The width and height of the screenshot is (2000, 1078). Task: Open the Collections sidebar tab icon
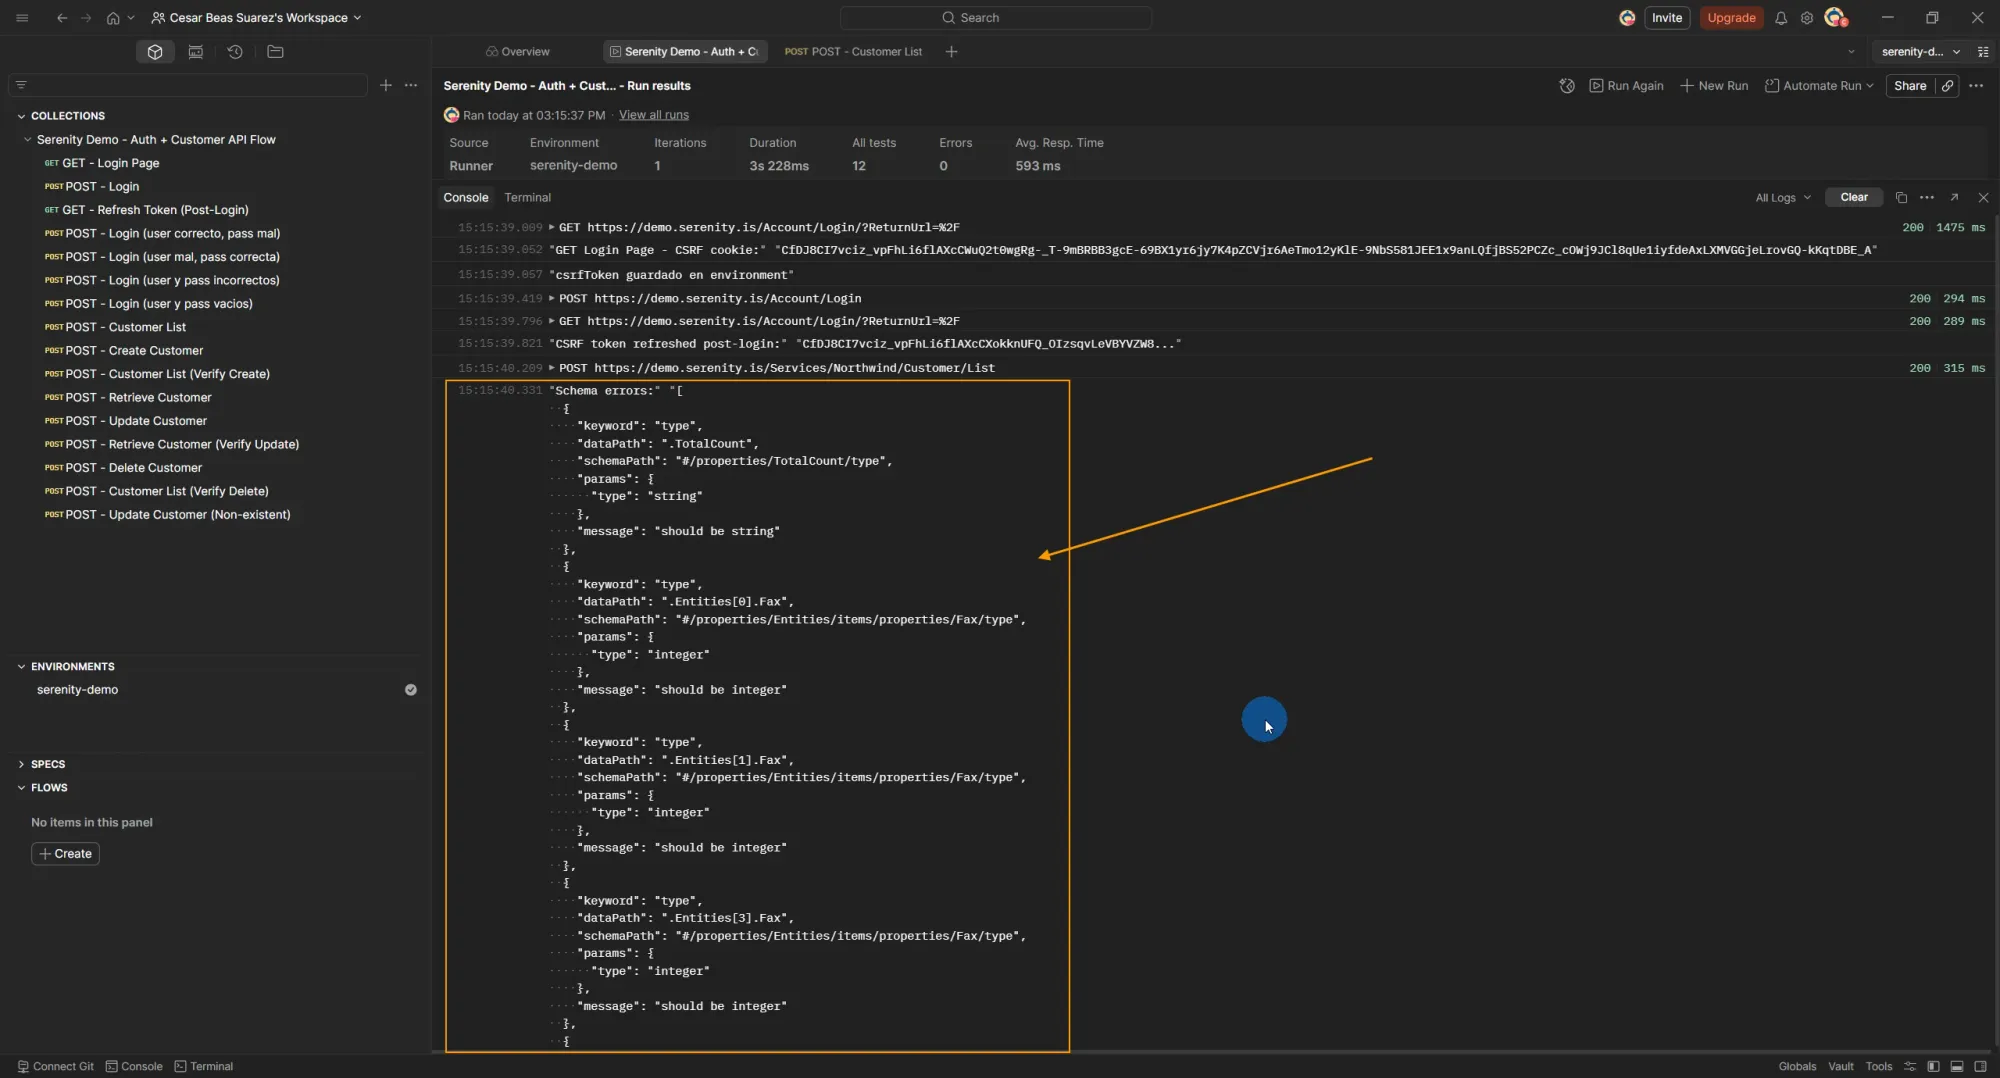[155, 52]
